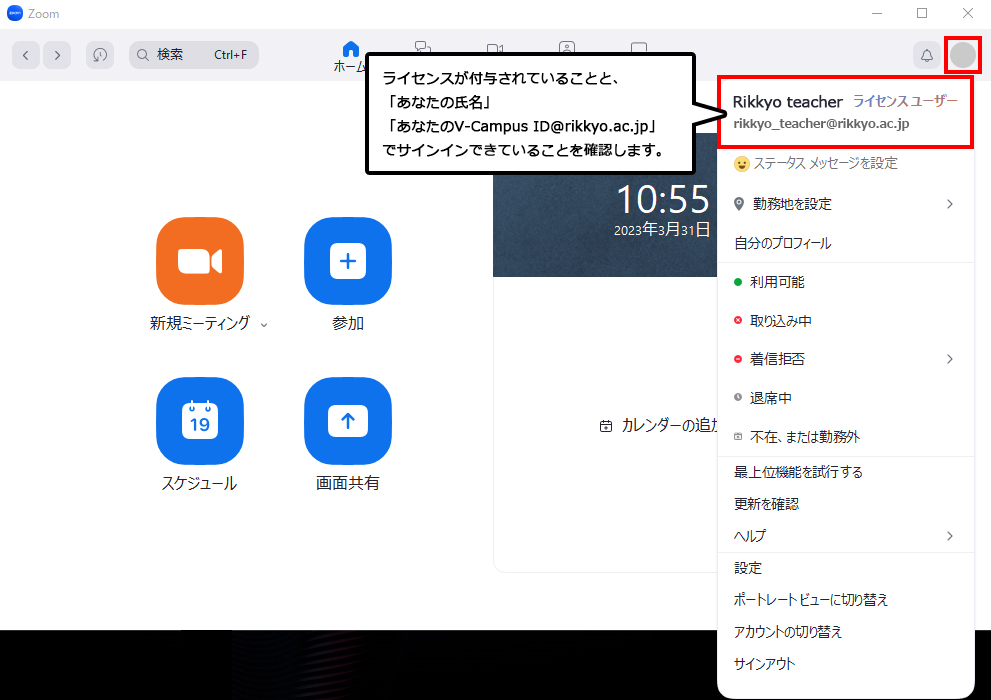This screenshot has height=700, width=991.
Task: Open the notifications bell icon
Action: click(927, 55)
